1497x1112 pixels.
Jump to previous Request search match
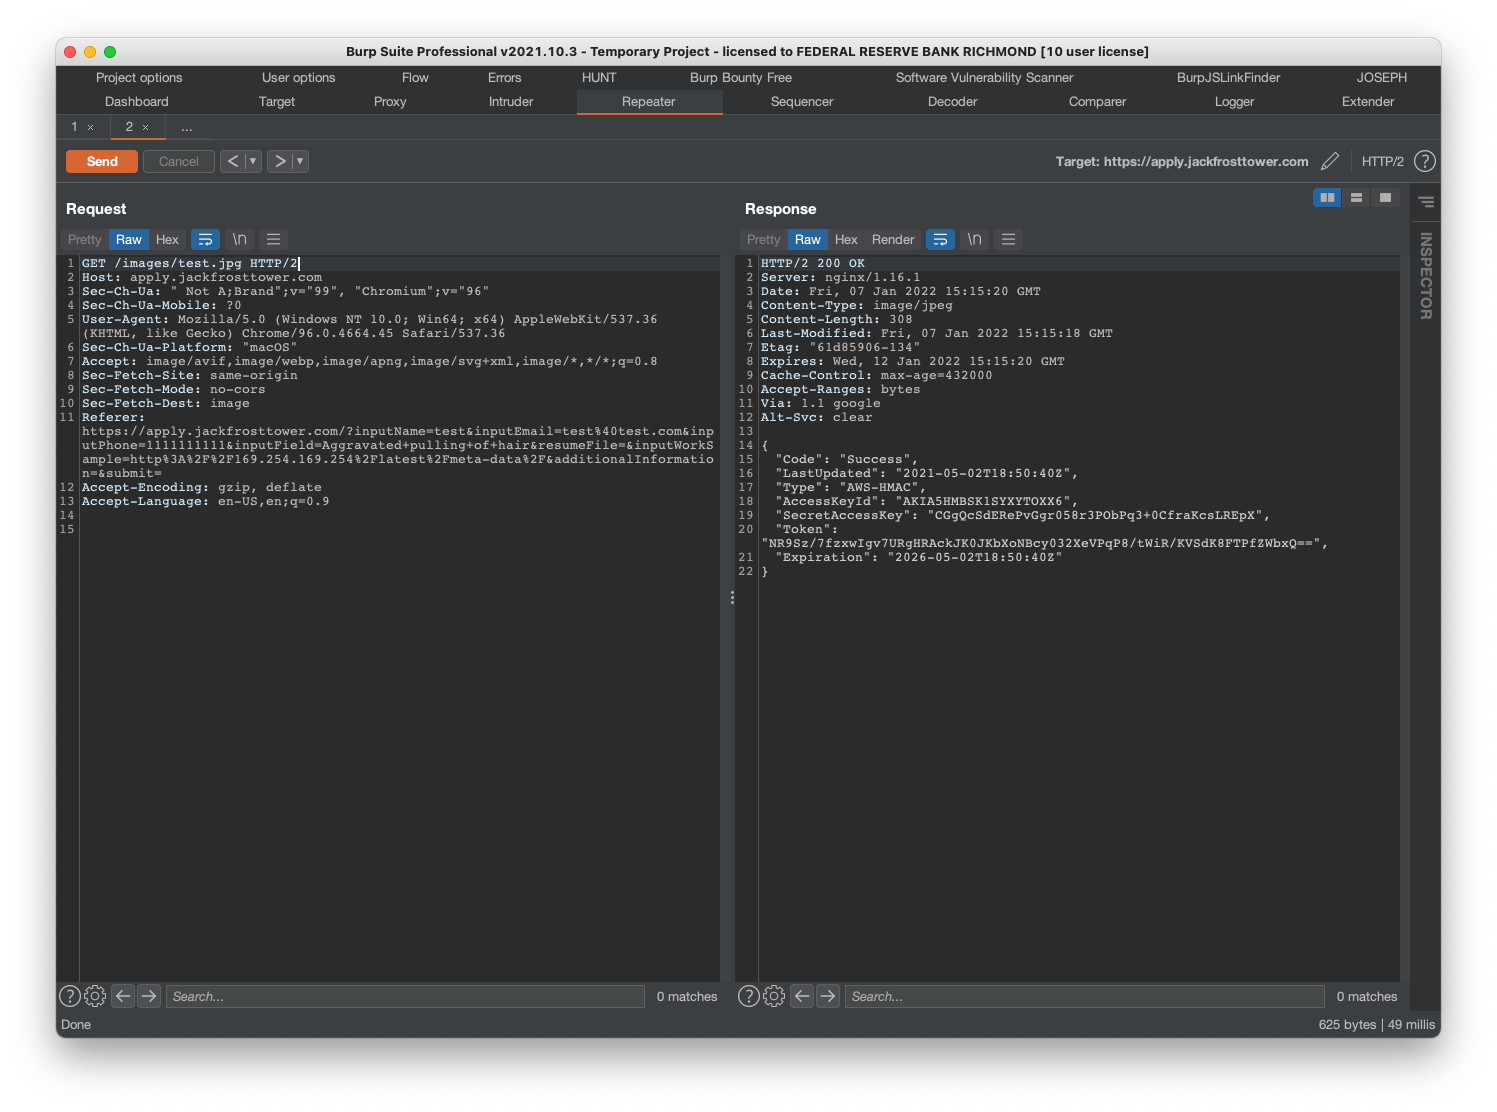tap(123, 996)
